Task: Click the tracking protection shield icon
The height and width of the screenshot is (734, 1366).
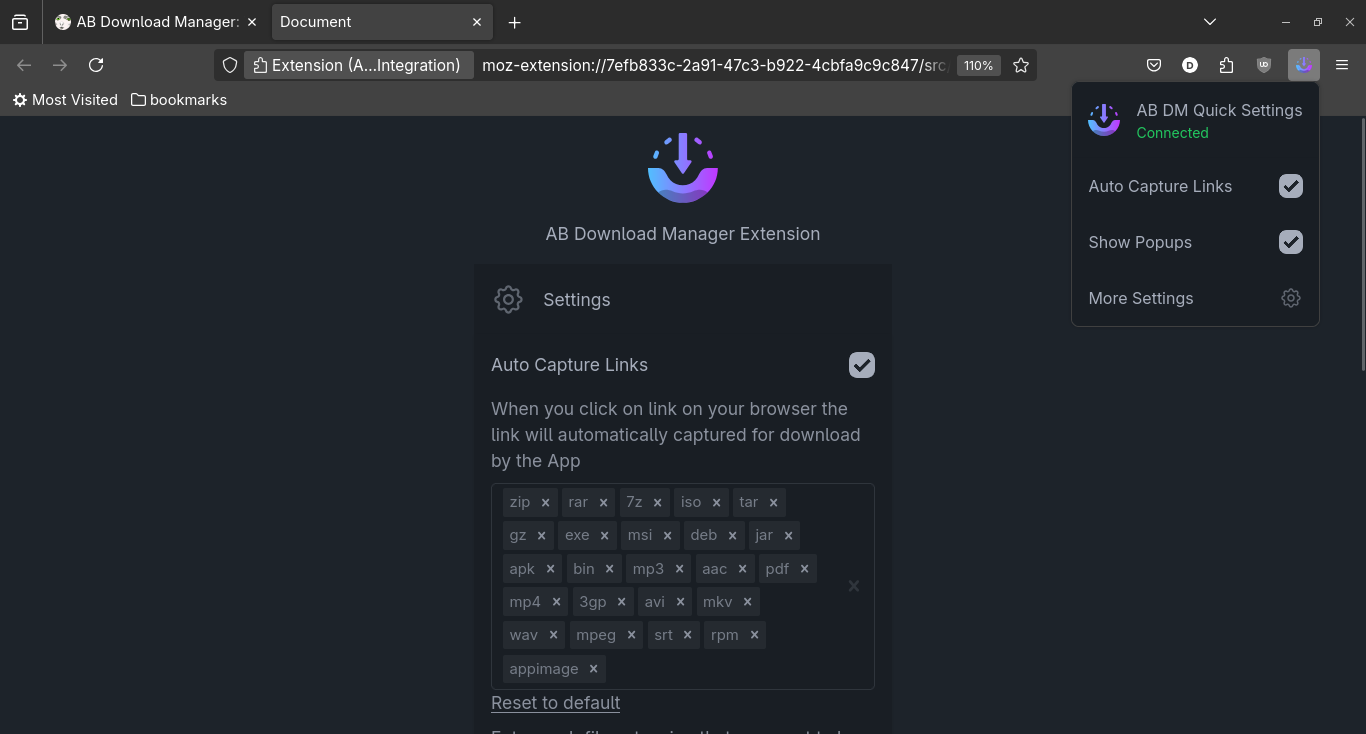Action: pyautogui.click(x=230, y=65)
